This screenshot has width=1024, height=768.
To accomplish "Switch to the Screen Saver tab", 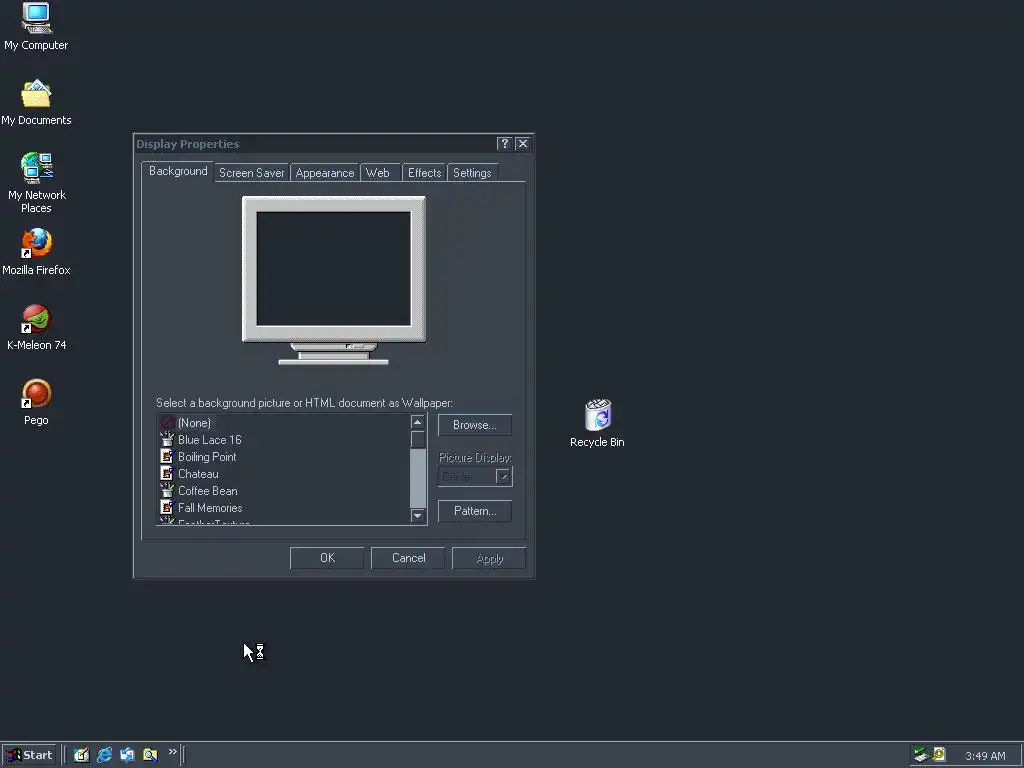I will [251, 173].
